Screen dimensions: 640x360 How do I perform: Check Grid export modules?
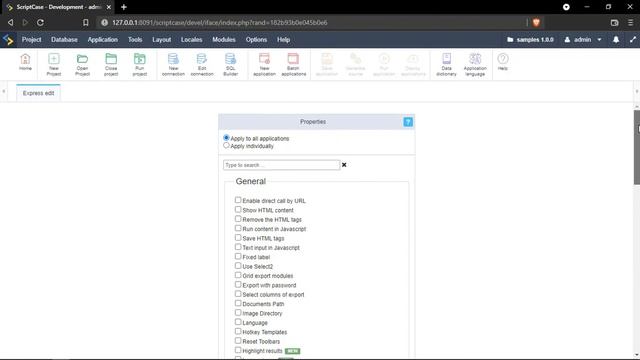(x=238, y=275)
